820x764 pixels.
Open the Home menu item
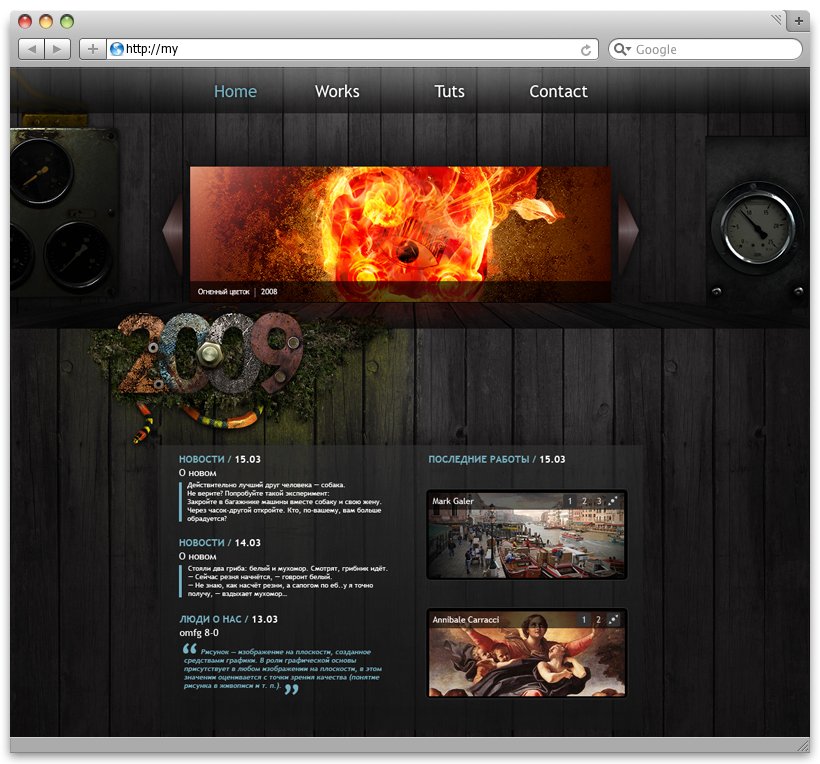point(235,92)
